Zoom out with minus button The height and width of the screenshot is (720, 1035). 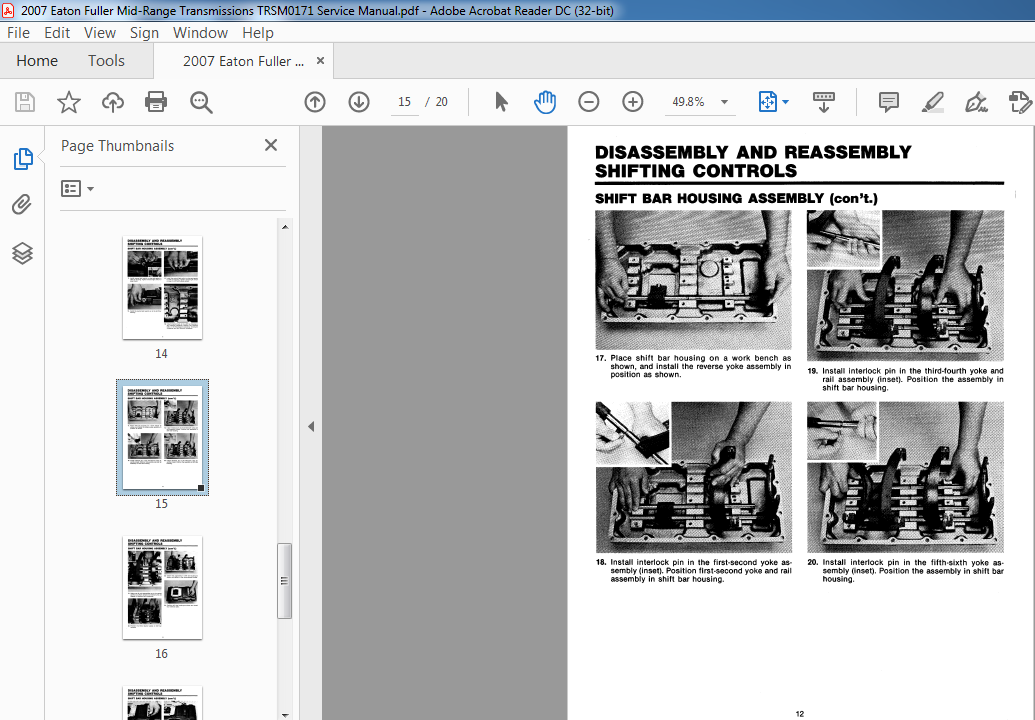coord(588,102)
